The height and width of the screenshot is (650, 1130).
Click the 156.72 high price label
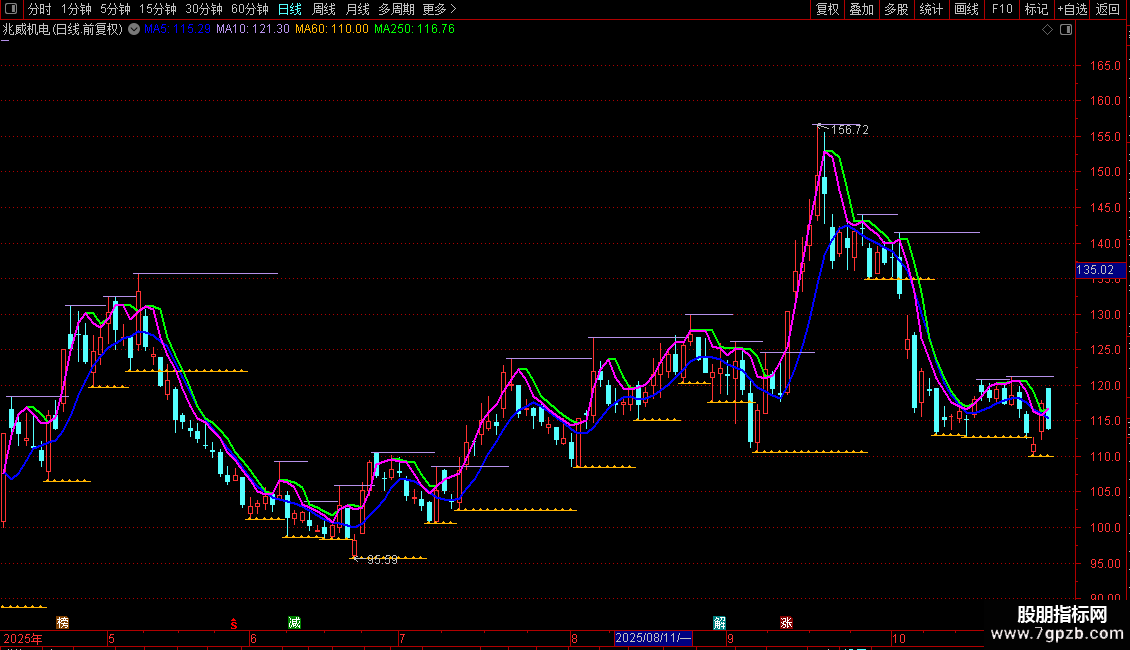click(850, 130)
